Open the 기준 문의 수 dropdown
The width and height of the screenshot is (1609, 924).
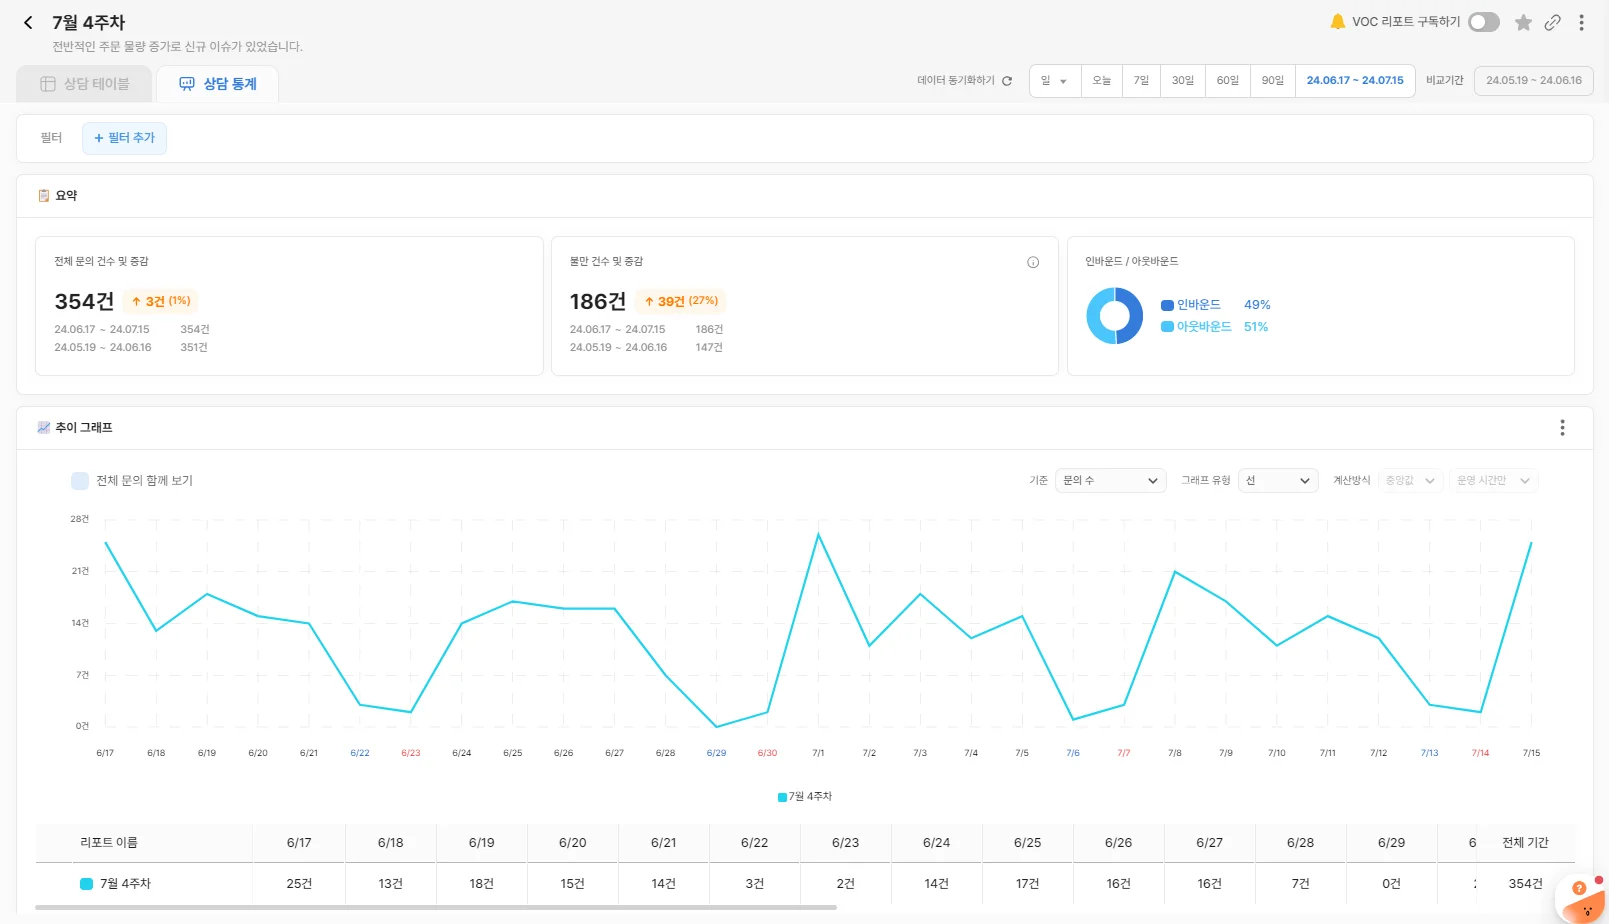(x=1110, y=481)
